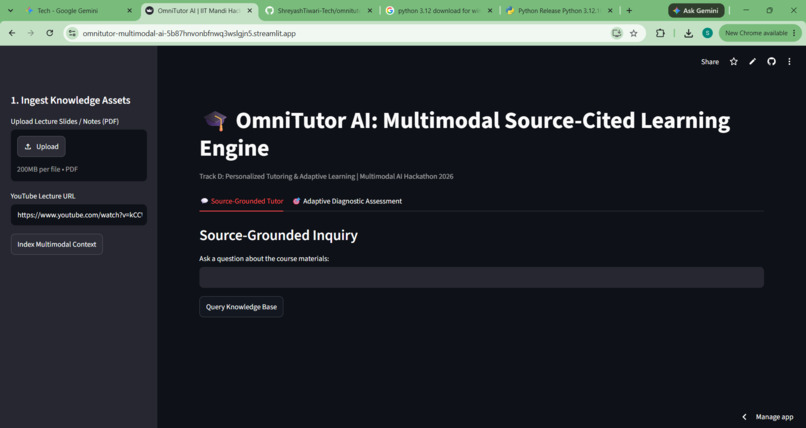This screenshot has width=806, height=428.
Task: Switch to python 3.12 download Google tab
Action: pos(439,10)
